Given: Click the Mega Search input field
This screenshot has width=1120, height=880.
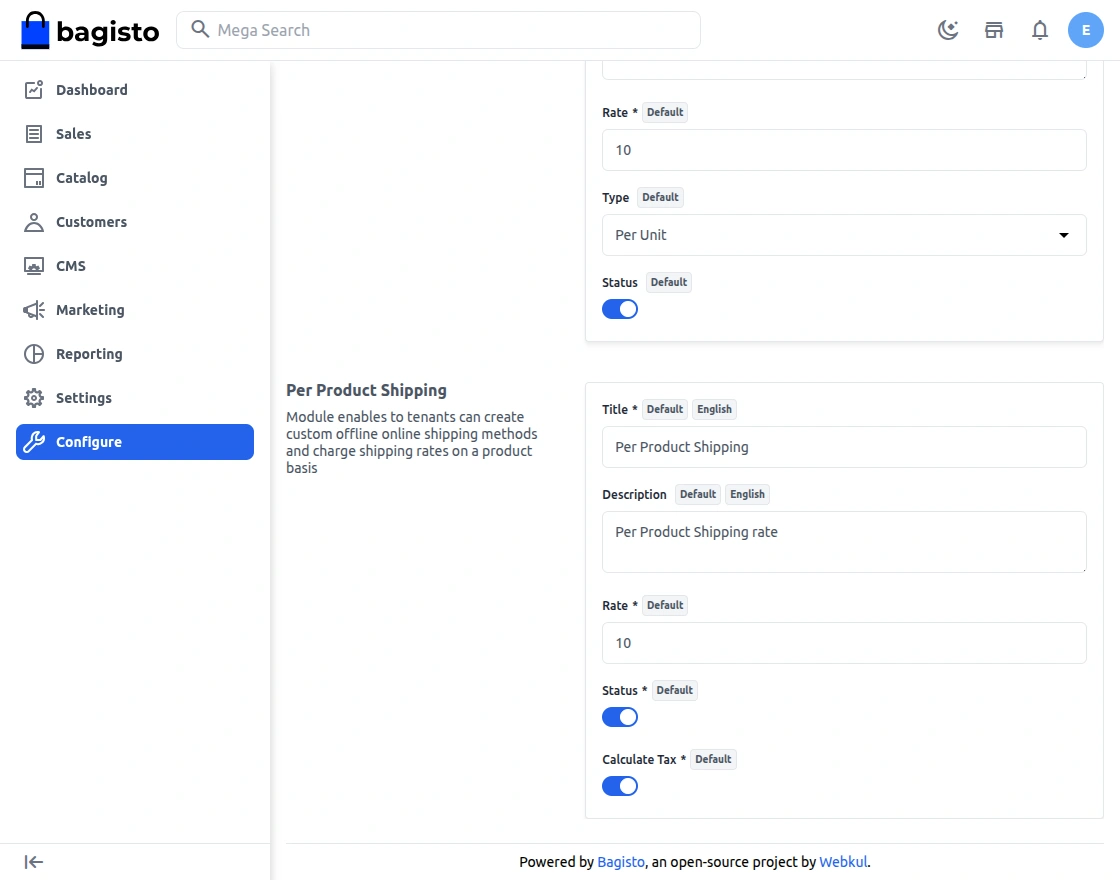Looking at the screenshot, I should [x=438, y=30].
